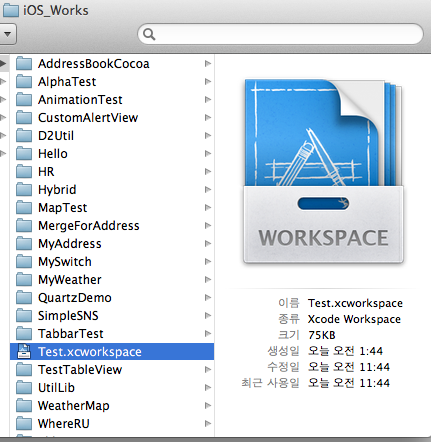Click the Test.xcworkspace name in preview info
The width and height of the screenshot is (431, 442).
[x=355, y=303]
